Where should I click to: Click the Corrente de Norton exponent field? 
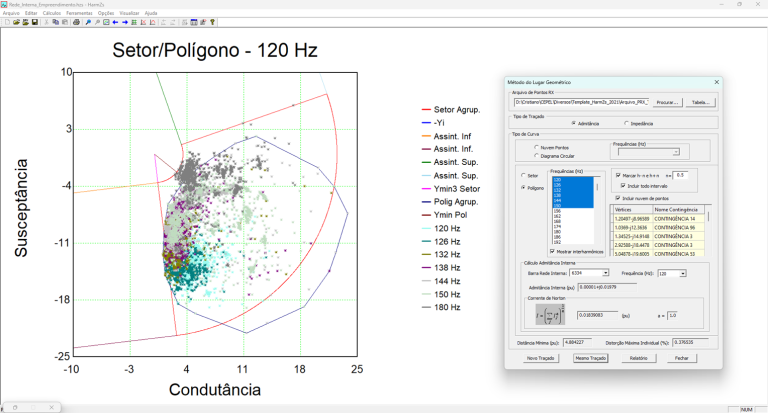click(673, 315)
